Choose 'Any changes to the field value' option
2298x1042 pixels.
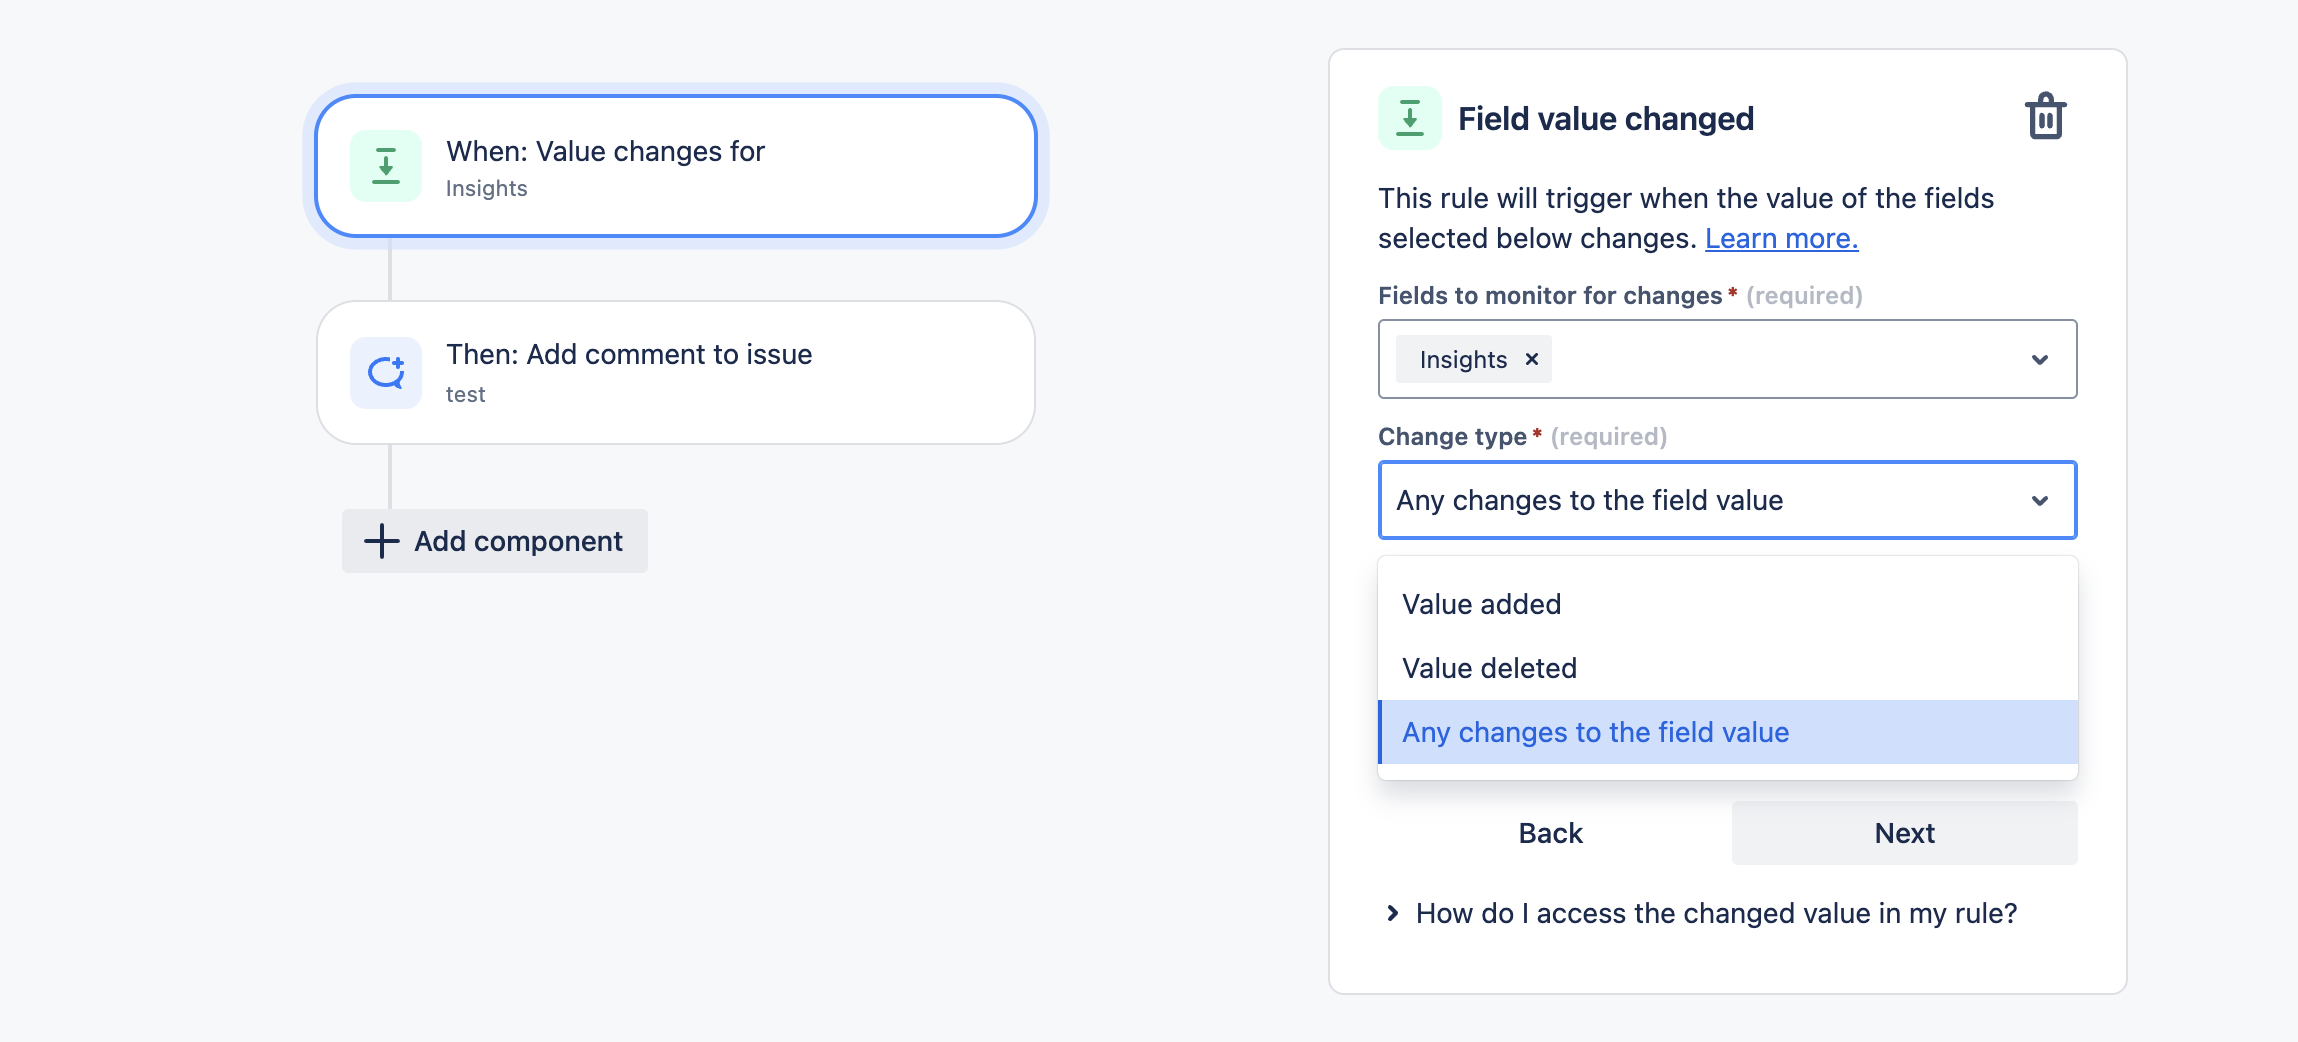click(1595, 732)
